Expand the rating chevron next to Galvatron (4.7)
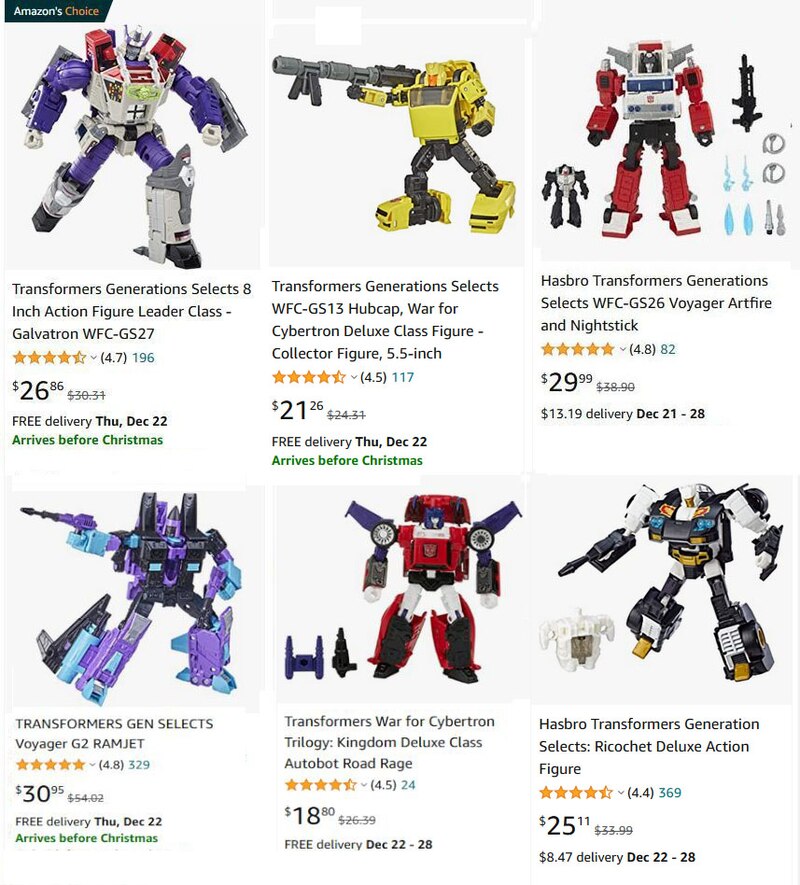800x885 pixels. pos(93,358)
